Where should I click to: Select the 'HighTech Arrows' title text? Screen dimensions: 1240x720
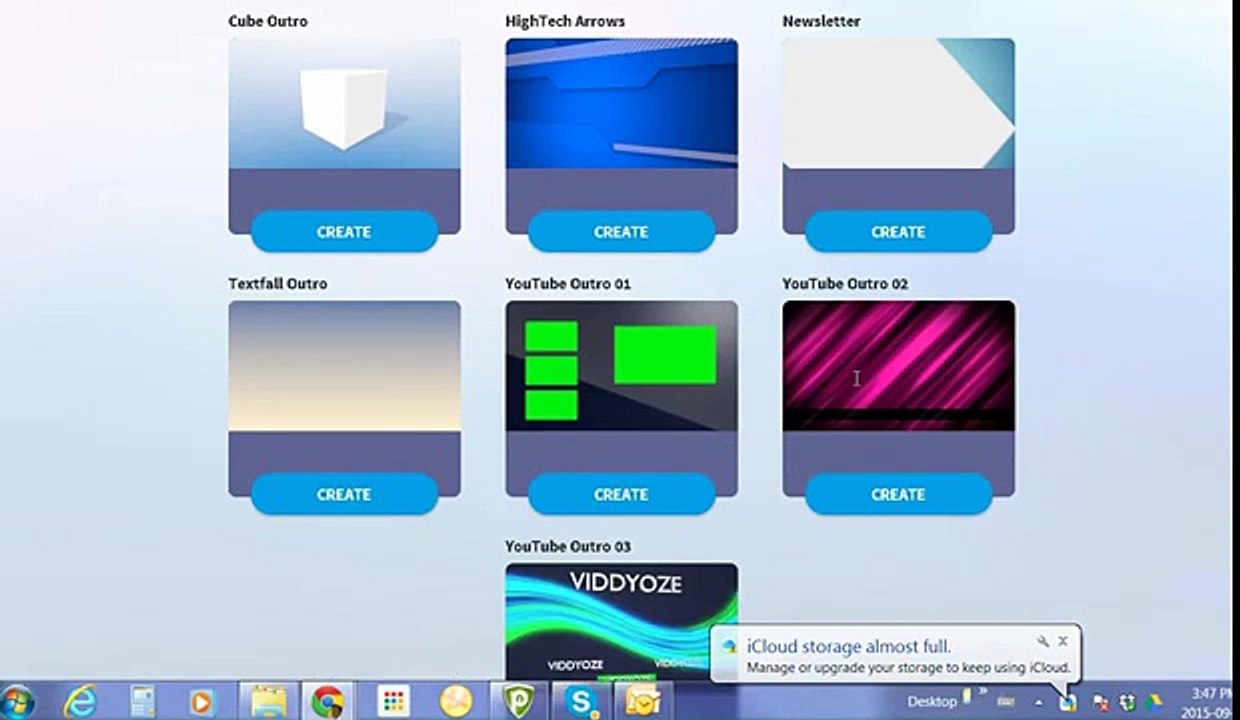[565, 21]
